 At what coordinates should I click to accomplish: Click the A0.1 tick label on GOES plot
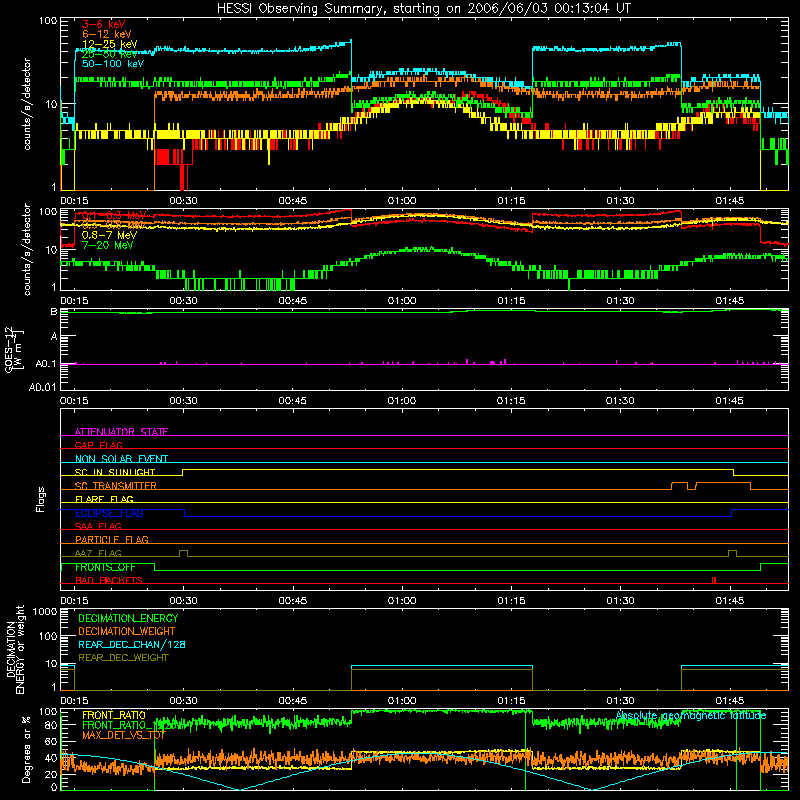point(45,364)
